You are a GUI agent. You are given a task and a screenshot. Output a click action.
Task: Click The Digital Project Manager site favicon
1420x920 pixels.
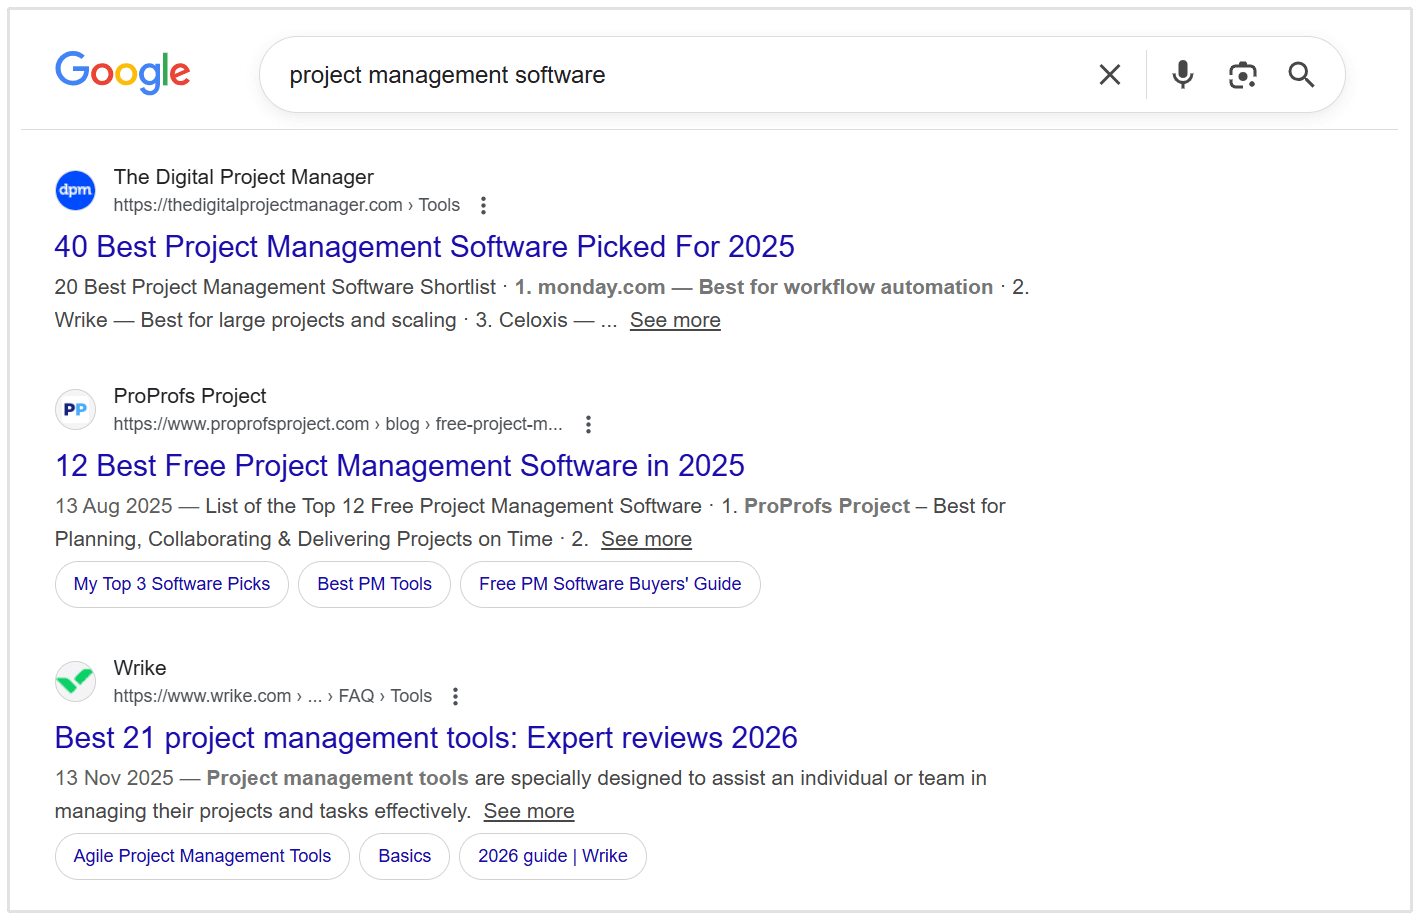tap(75, 190)
